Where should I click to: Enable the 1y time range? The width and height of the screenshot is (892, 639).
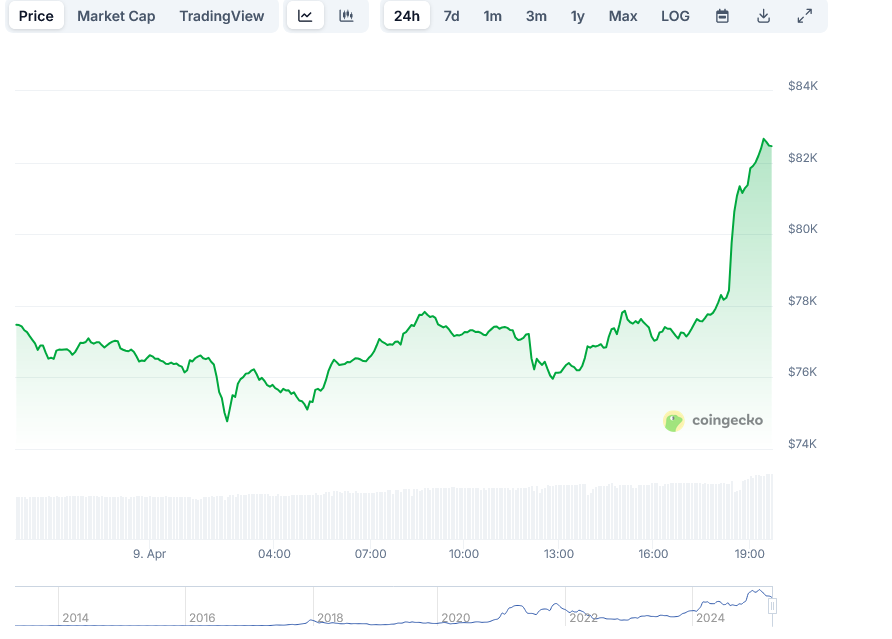point(577,16)
